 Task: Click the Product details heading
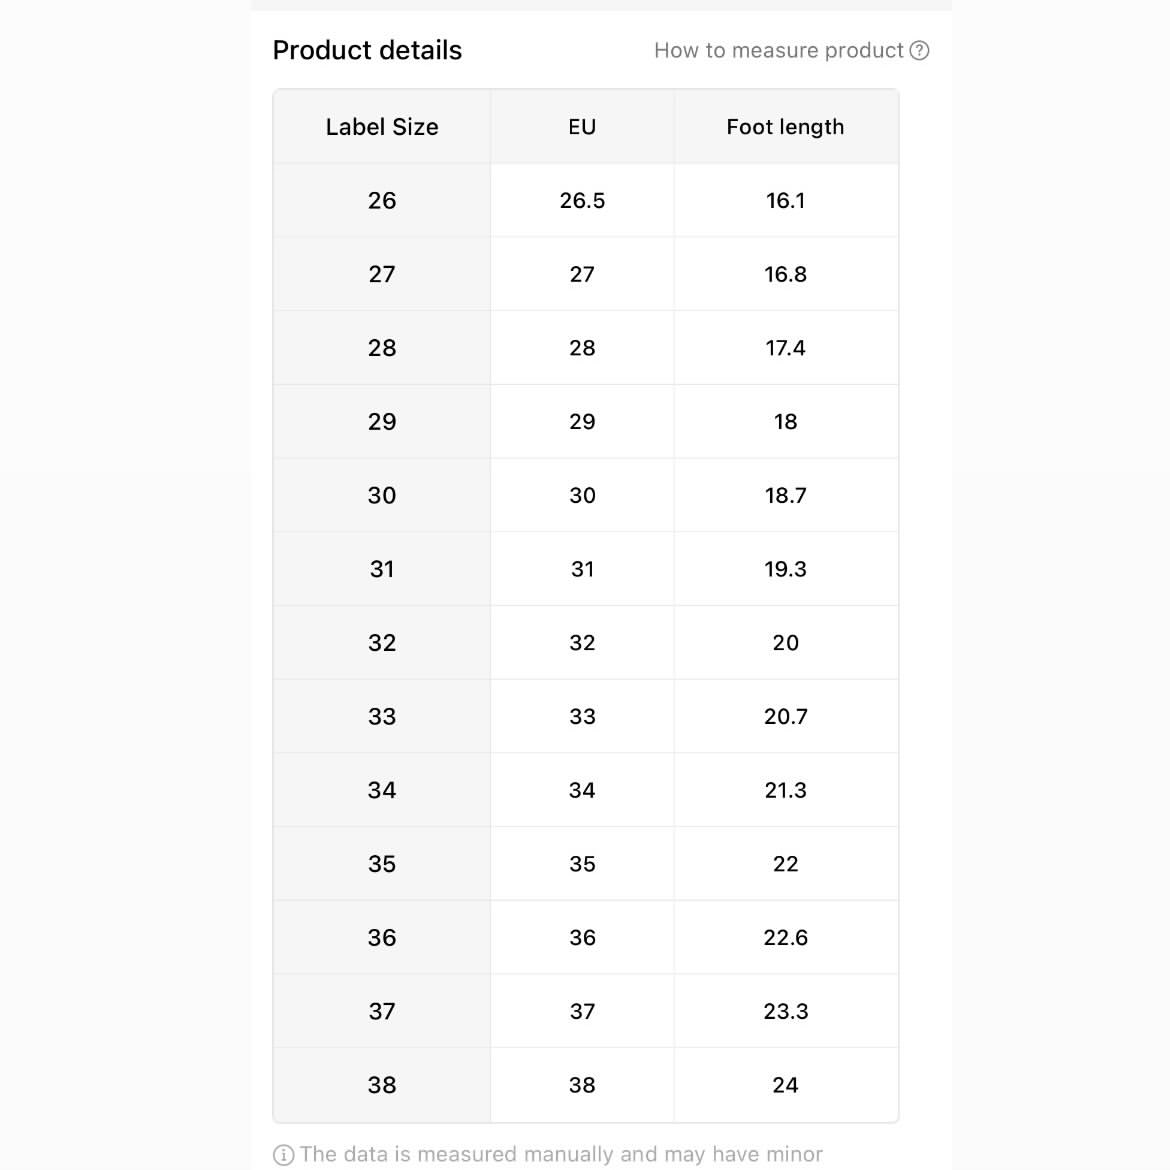[367, 51]
